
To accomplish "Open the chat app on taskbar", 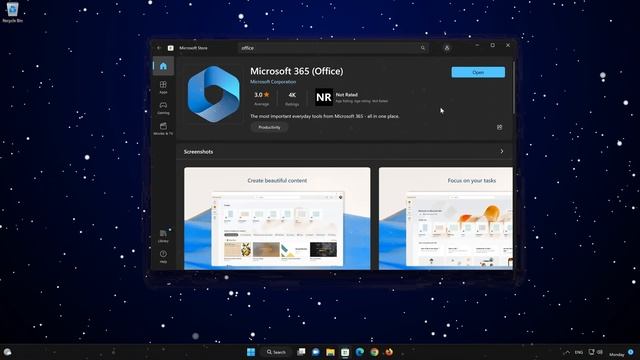I will click(316, 352).
